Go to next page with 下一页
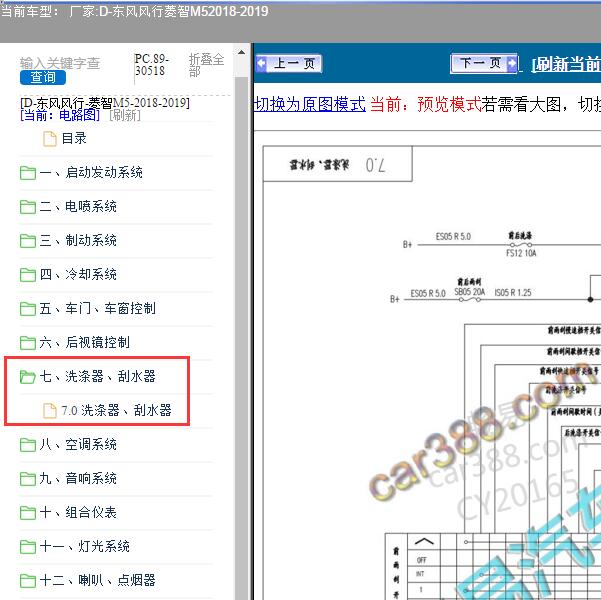Viewport: 601px width, 600px height. pyautogui.click(x=484, y=63)
